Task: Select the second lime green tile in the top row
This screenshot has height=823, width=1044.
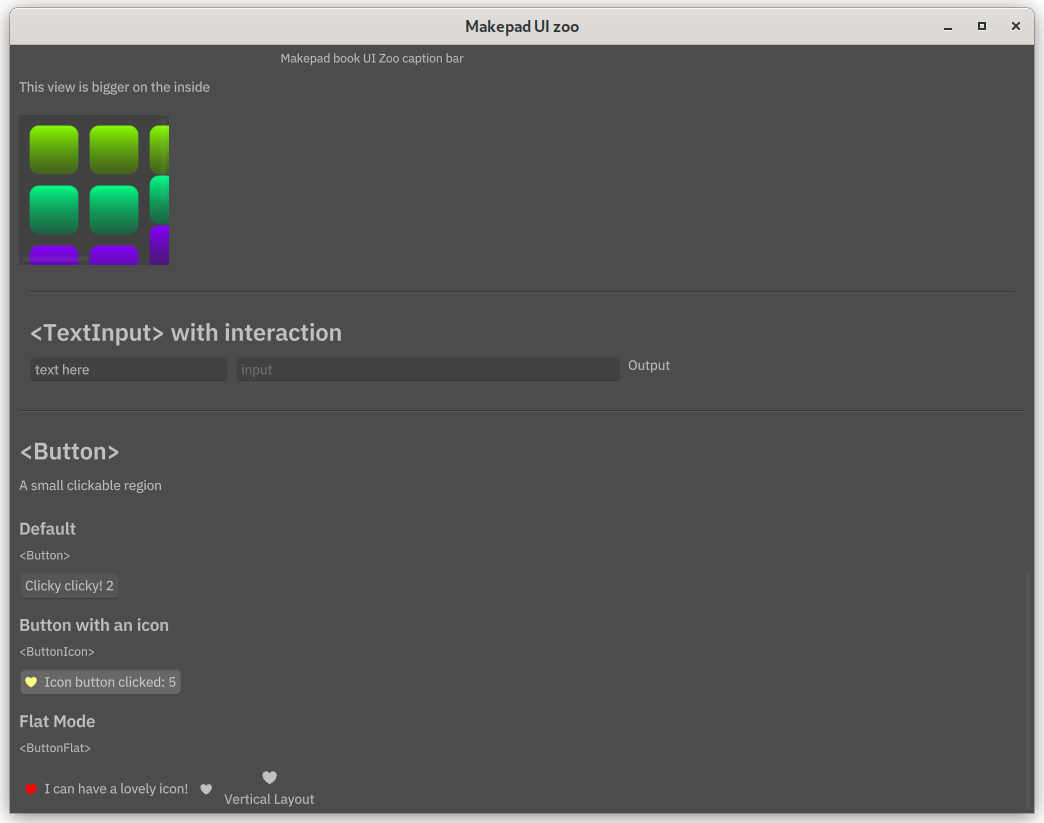Action: (x=114, y=149)
